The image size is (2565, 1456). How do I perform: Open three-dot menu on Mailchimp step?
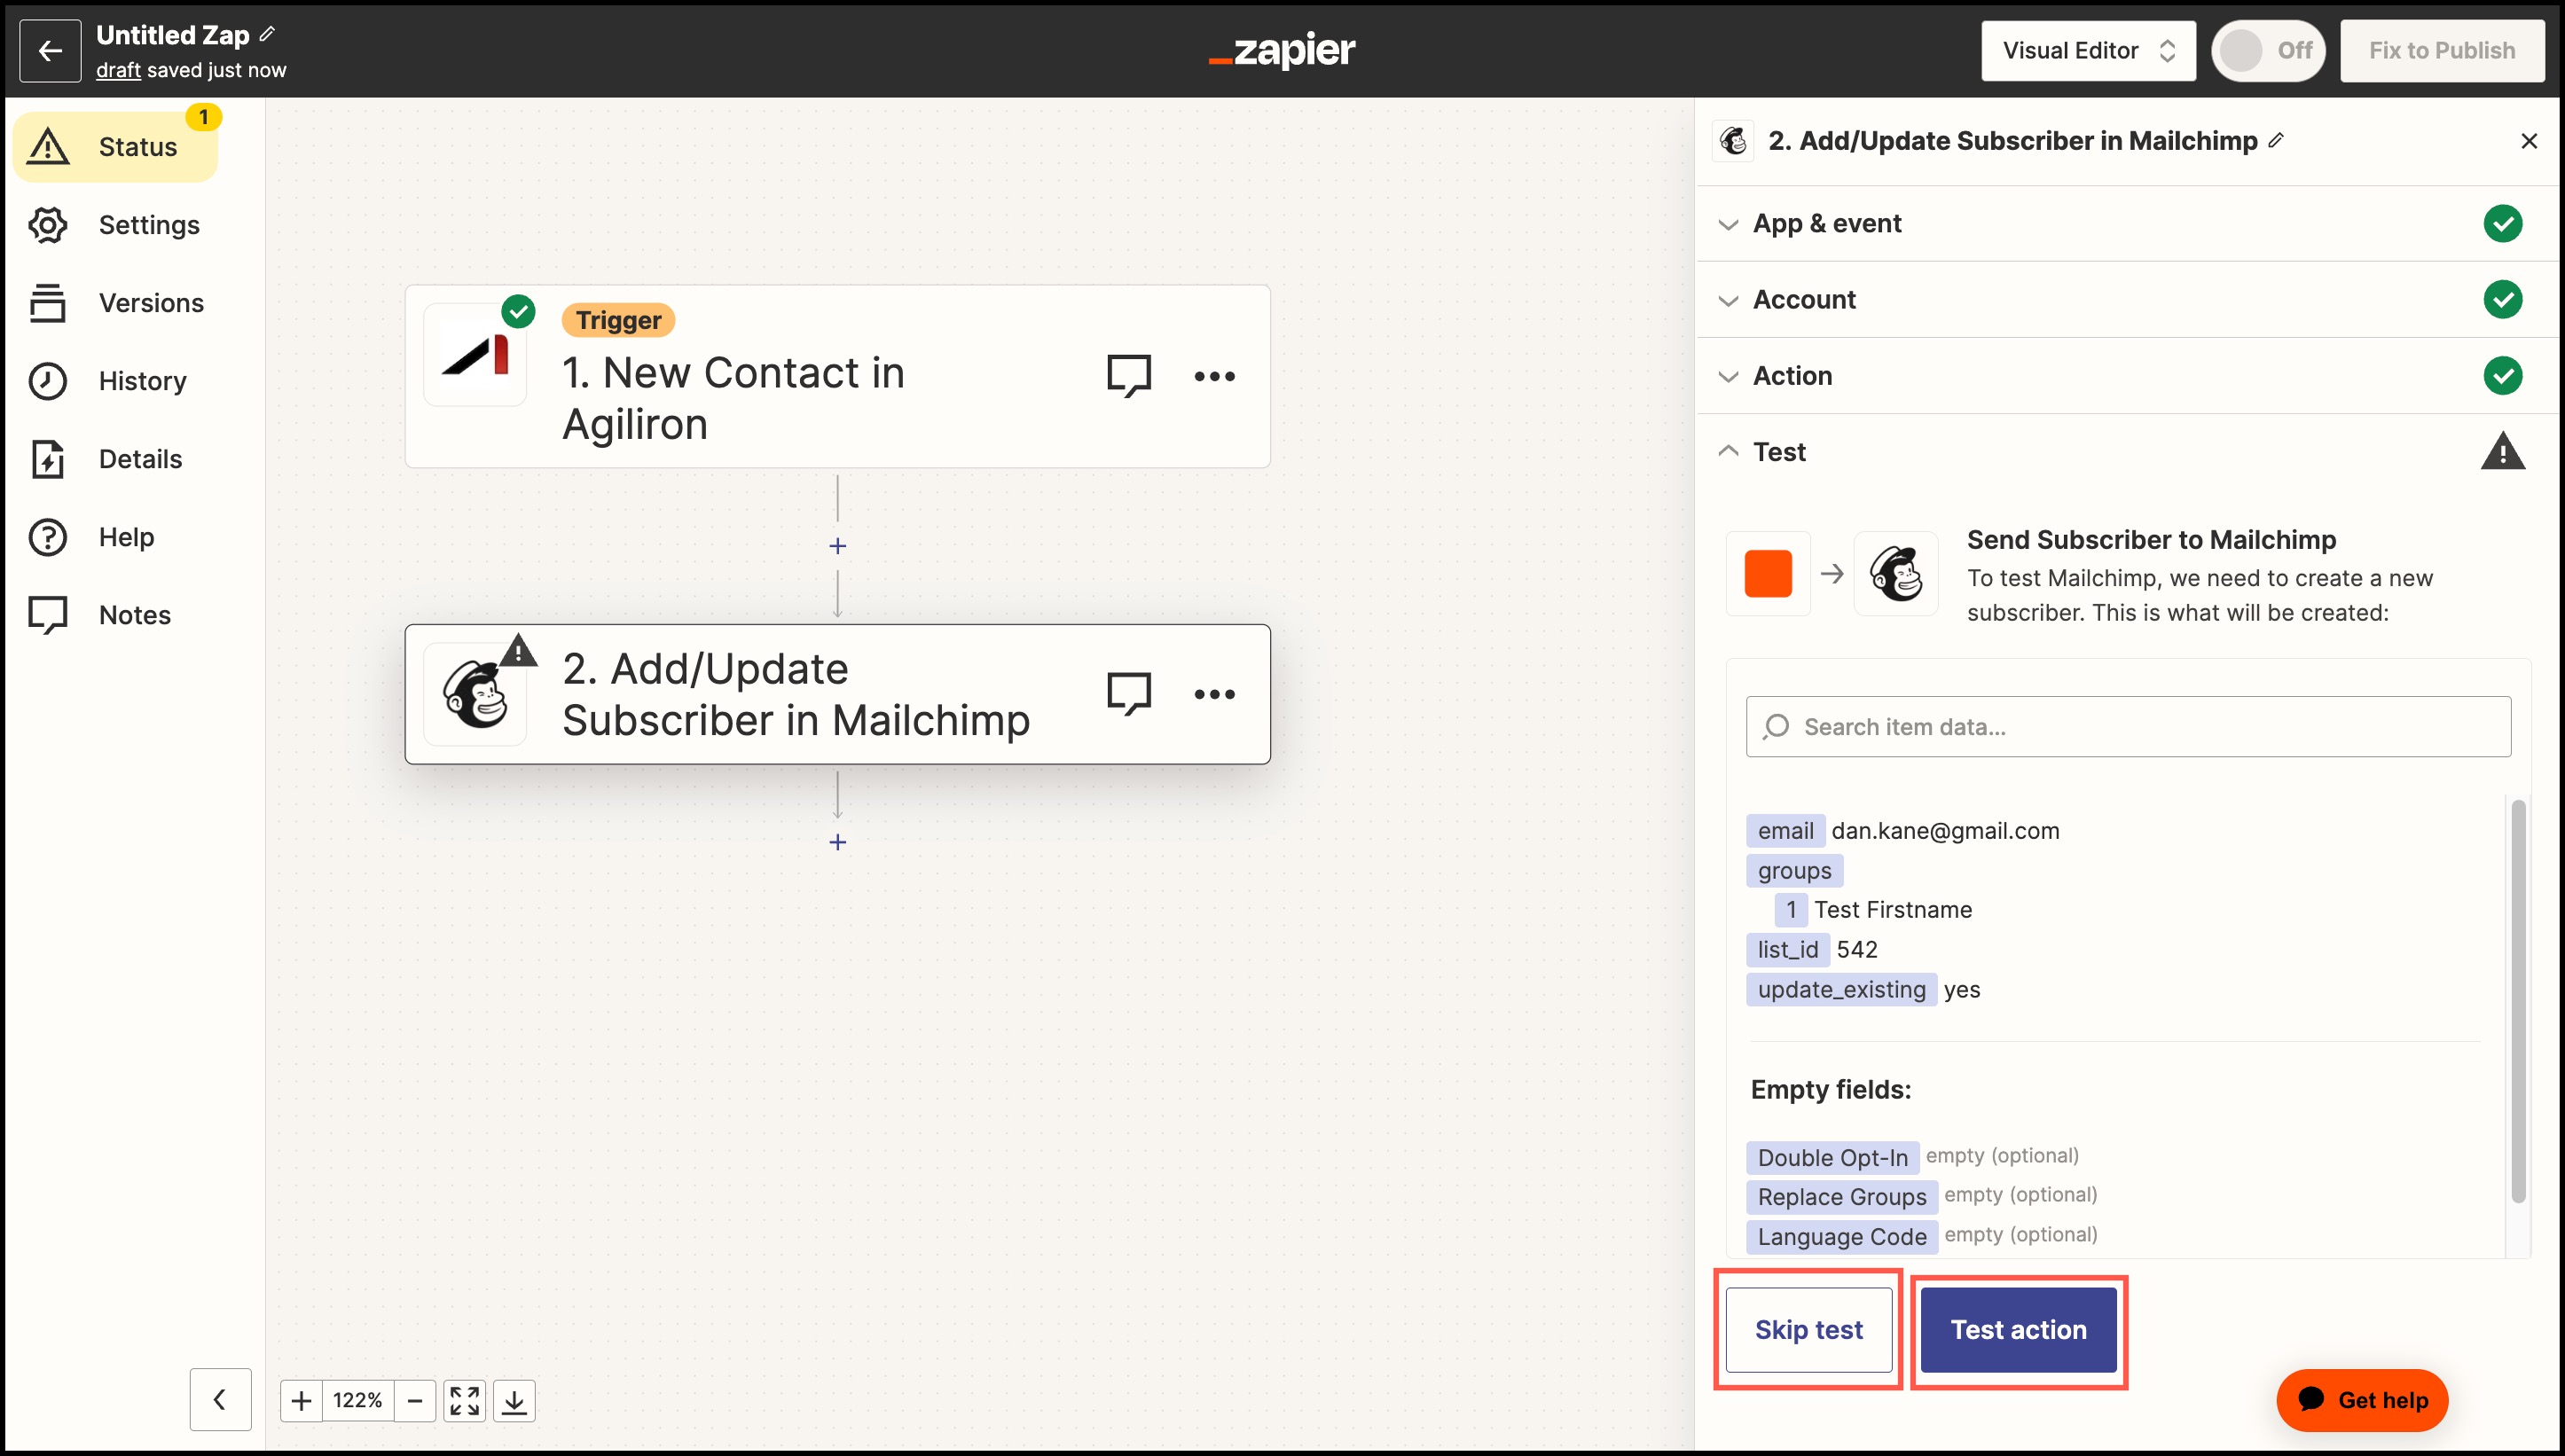pyautogui.click(x=1214, y=694)
